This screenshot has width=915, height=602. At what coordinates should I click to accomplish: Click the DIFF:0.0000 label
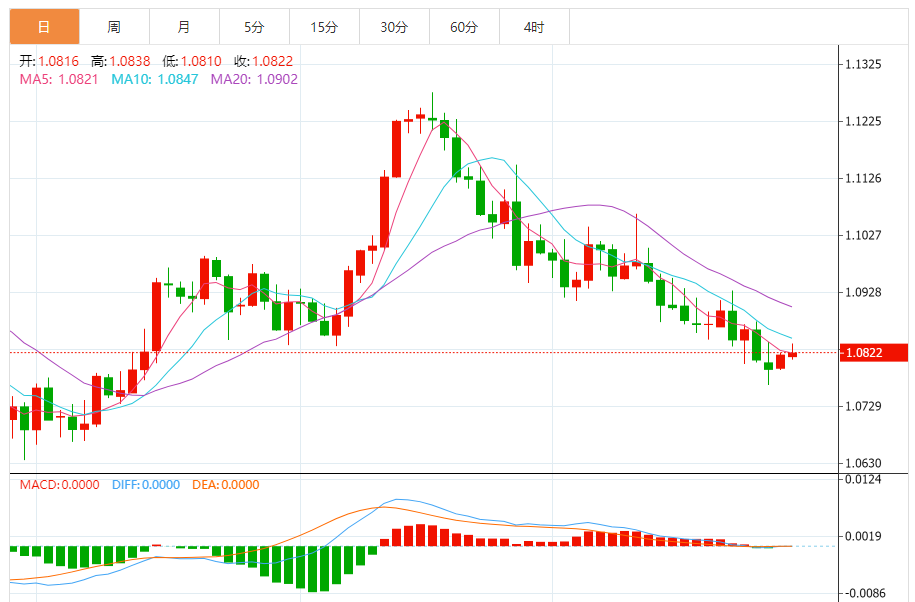point(146,485)
